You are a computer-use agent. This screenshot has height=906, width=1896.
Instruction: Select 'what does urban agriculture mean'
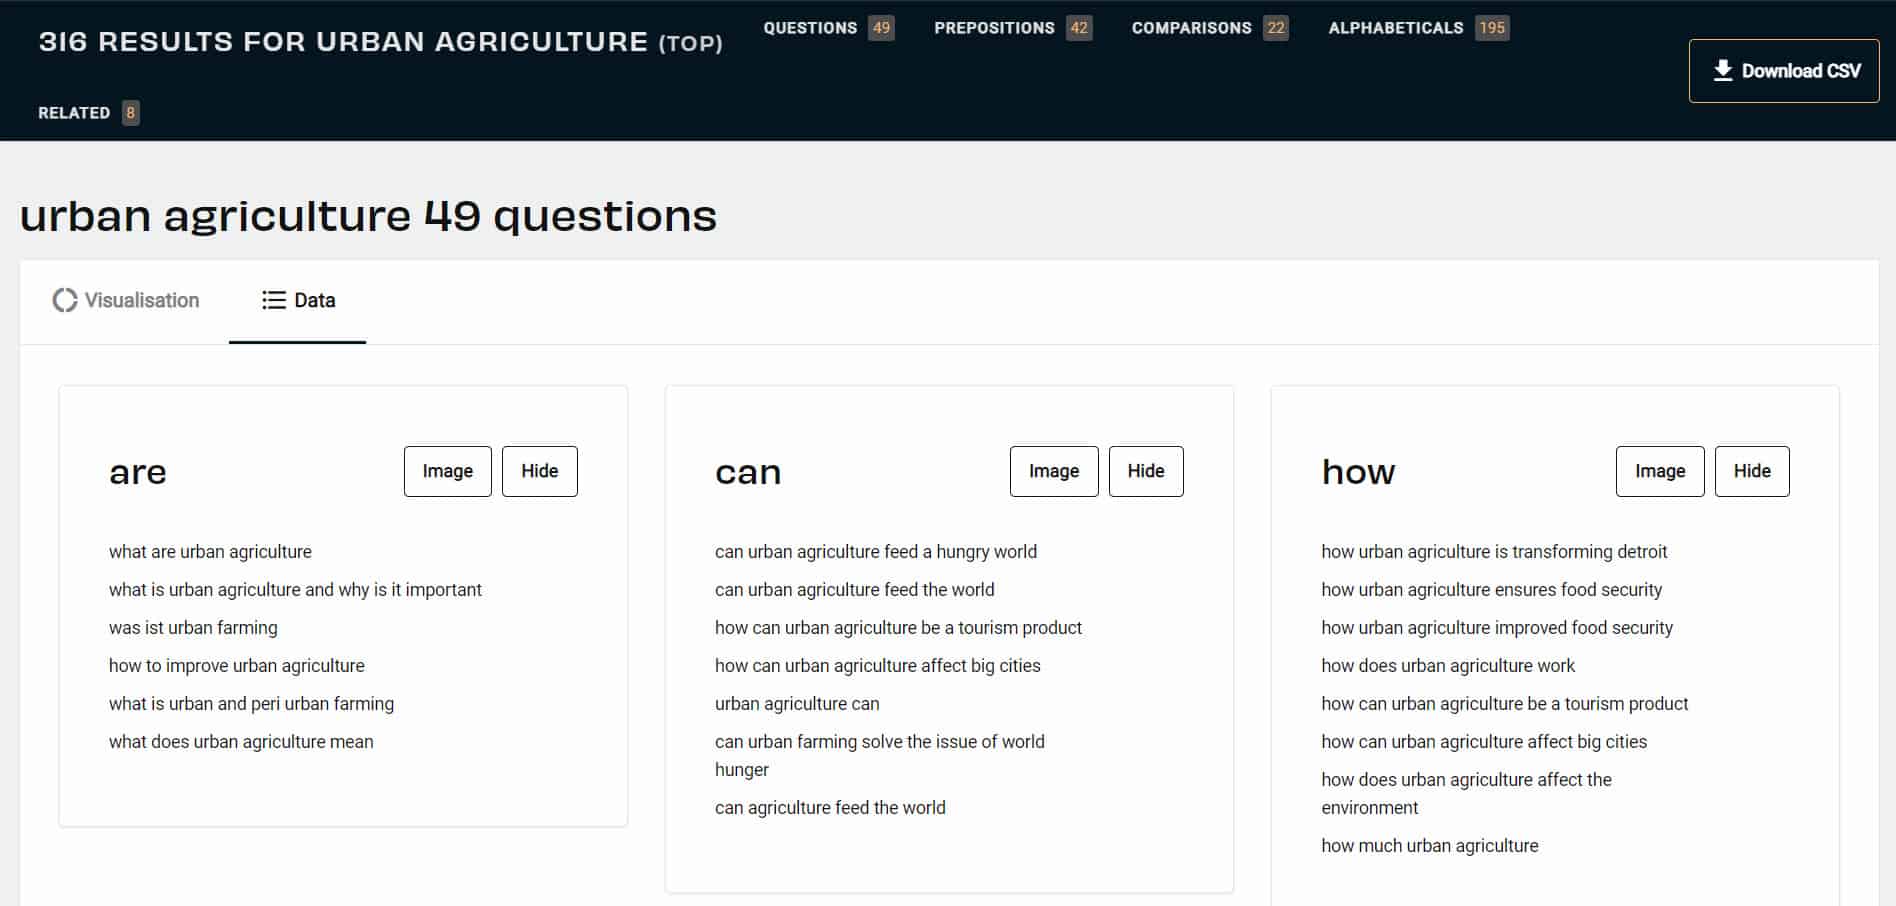pos(240,741)
